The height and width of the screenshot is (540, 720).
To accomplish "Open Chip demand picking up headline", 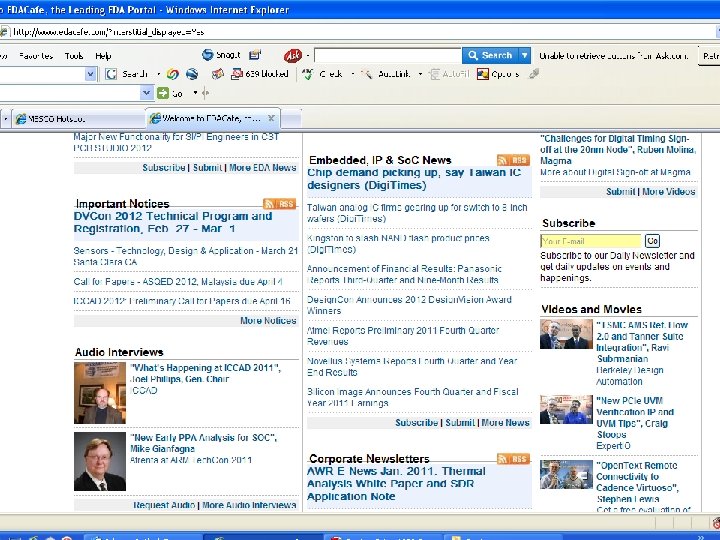I will pyautogui.click(x=414, y=179).
